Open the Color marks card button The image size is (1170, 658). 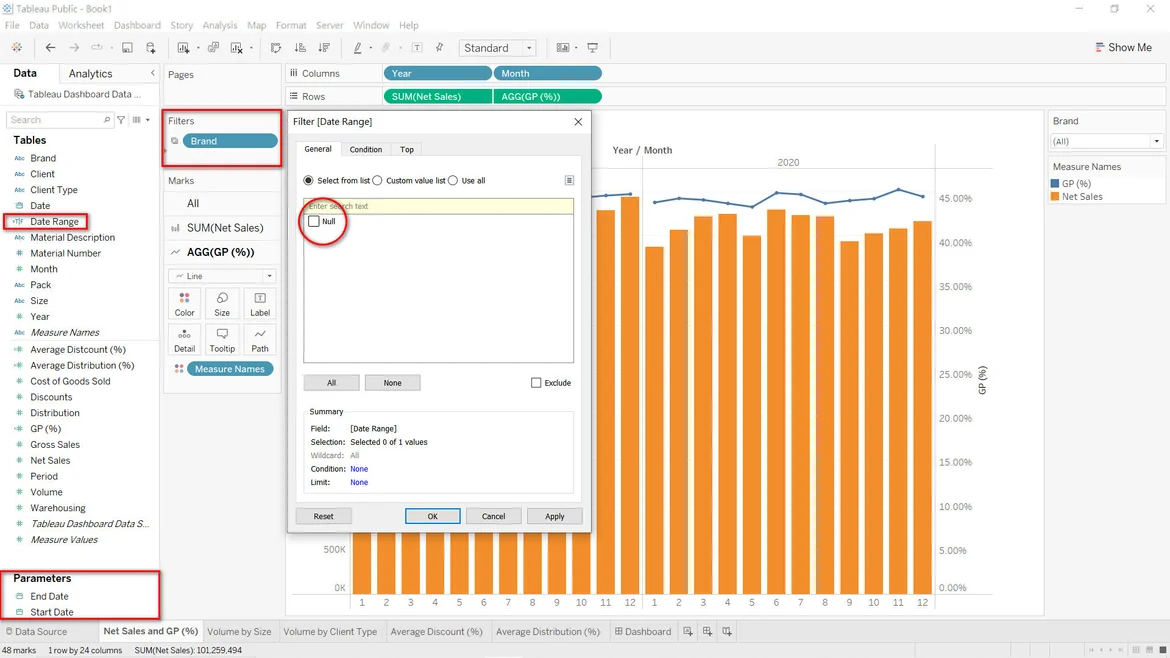pyautogui.click(x=184, y=303)
